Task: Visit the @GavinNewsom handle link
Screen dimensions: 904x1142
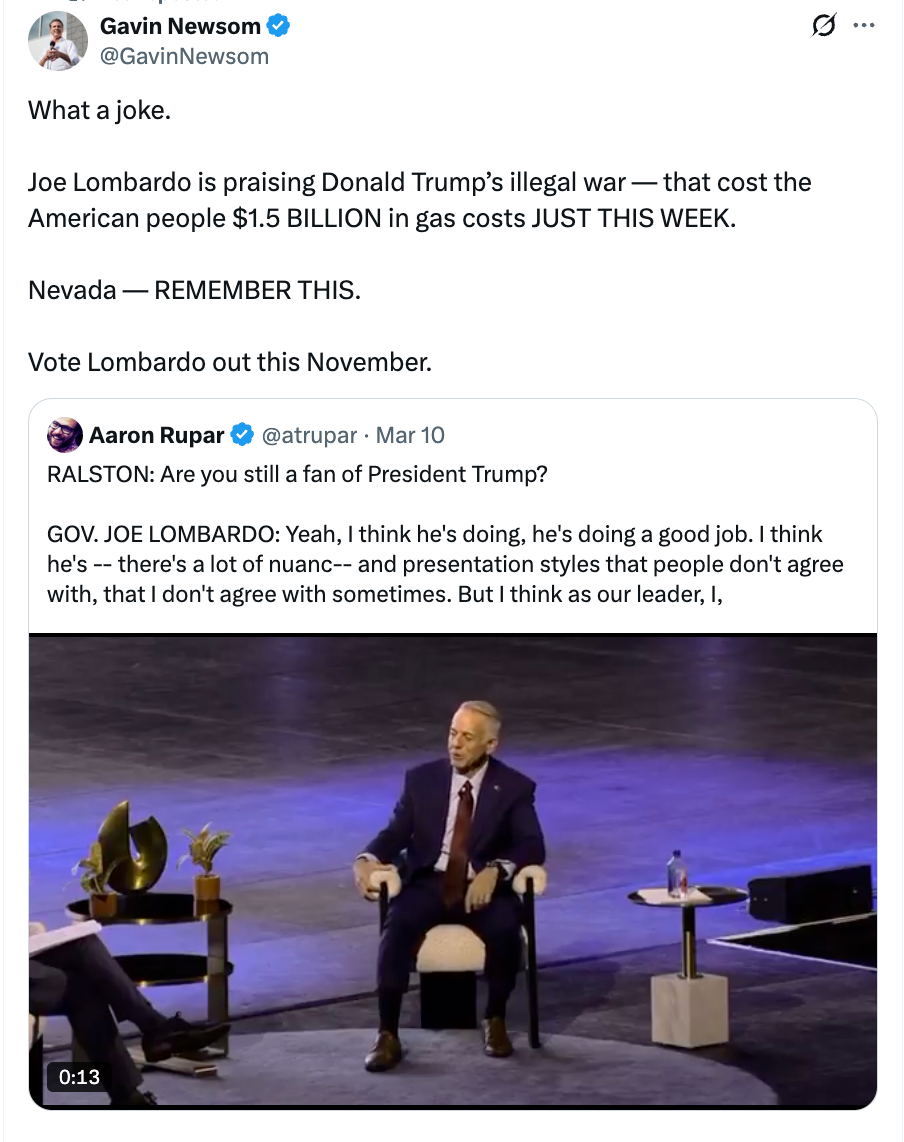Action: click(x=184, y=56)
